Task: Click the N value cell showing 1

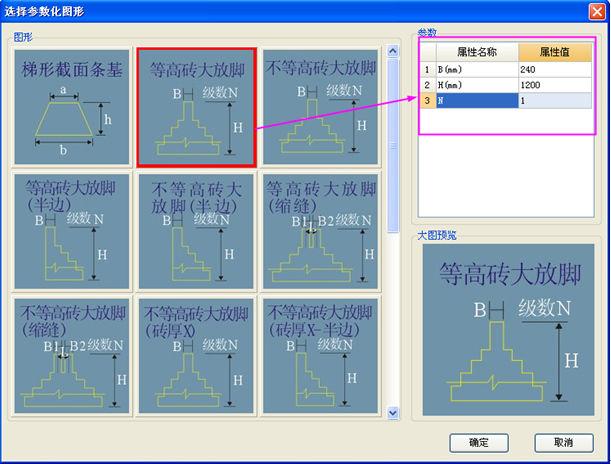Action: click(556, 100)
